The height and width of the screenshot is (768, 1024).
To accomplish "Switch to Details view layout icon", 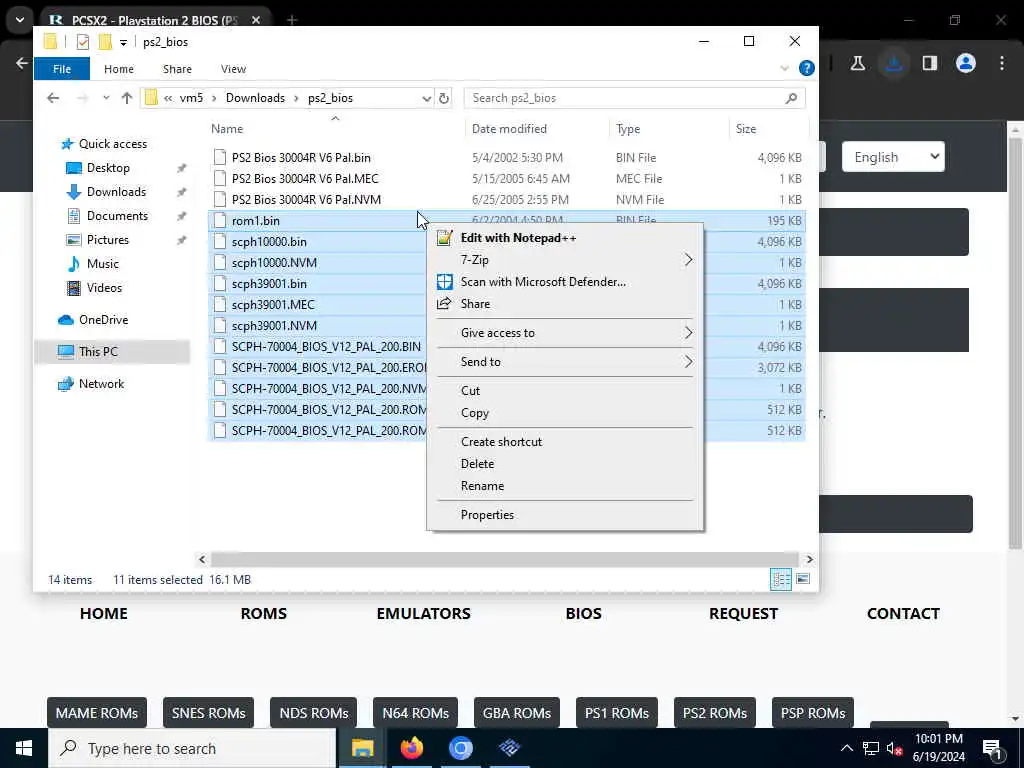I will pyautogui.click(x=780, y=579).
